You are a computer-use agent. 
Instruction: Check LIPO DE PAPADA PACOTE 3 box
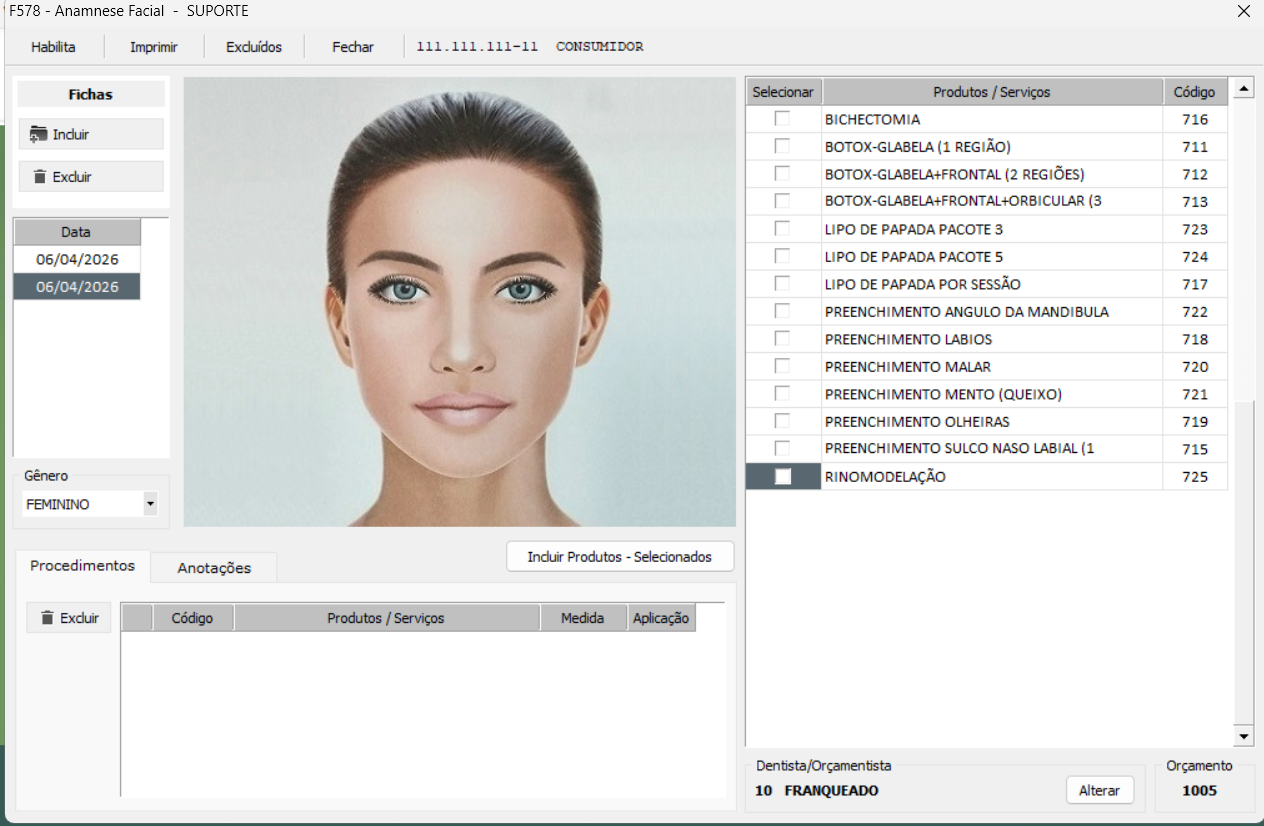(x=782, y=229)
